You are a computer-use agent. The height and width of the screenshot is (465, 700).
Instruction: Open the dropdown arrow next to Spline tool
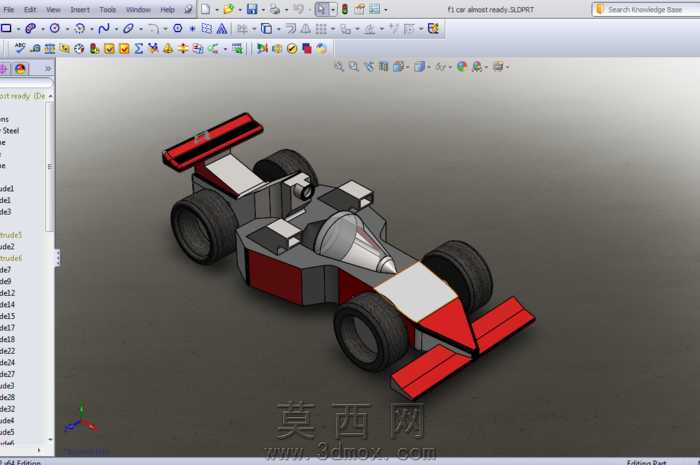coord(116,29)
